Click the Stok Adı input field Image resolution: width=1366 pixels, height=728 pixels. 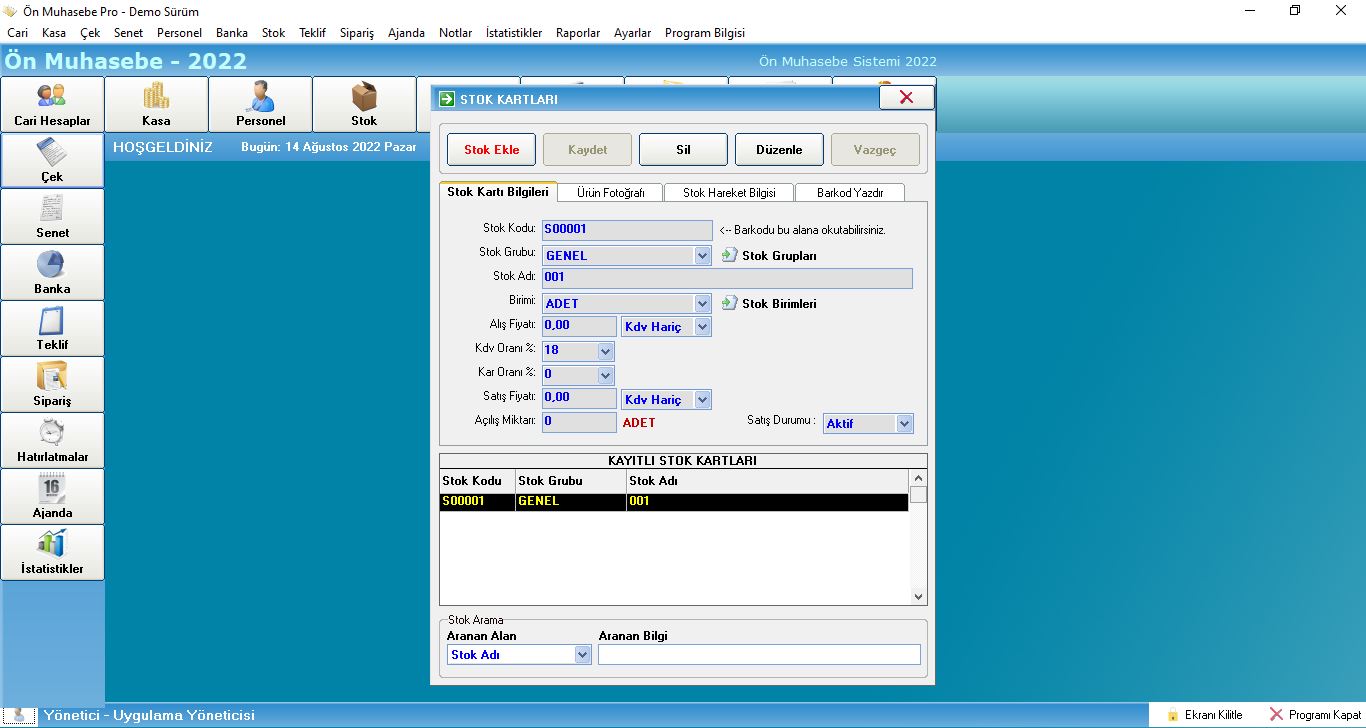coord(727,278)
